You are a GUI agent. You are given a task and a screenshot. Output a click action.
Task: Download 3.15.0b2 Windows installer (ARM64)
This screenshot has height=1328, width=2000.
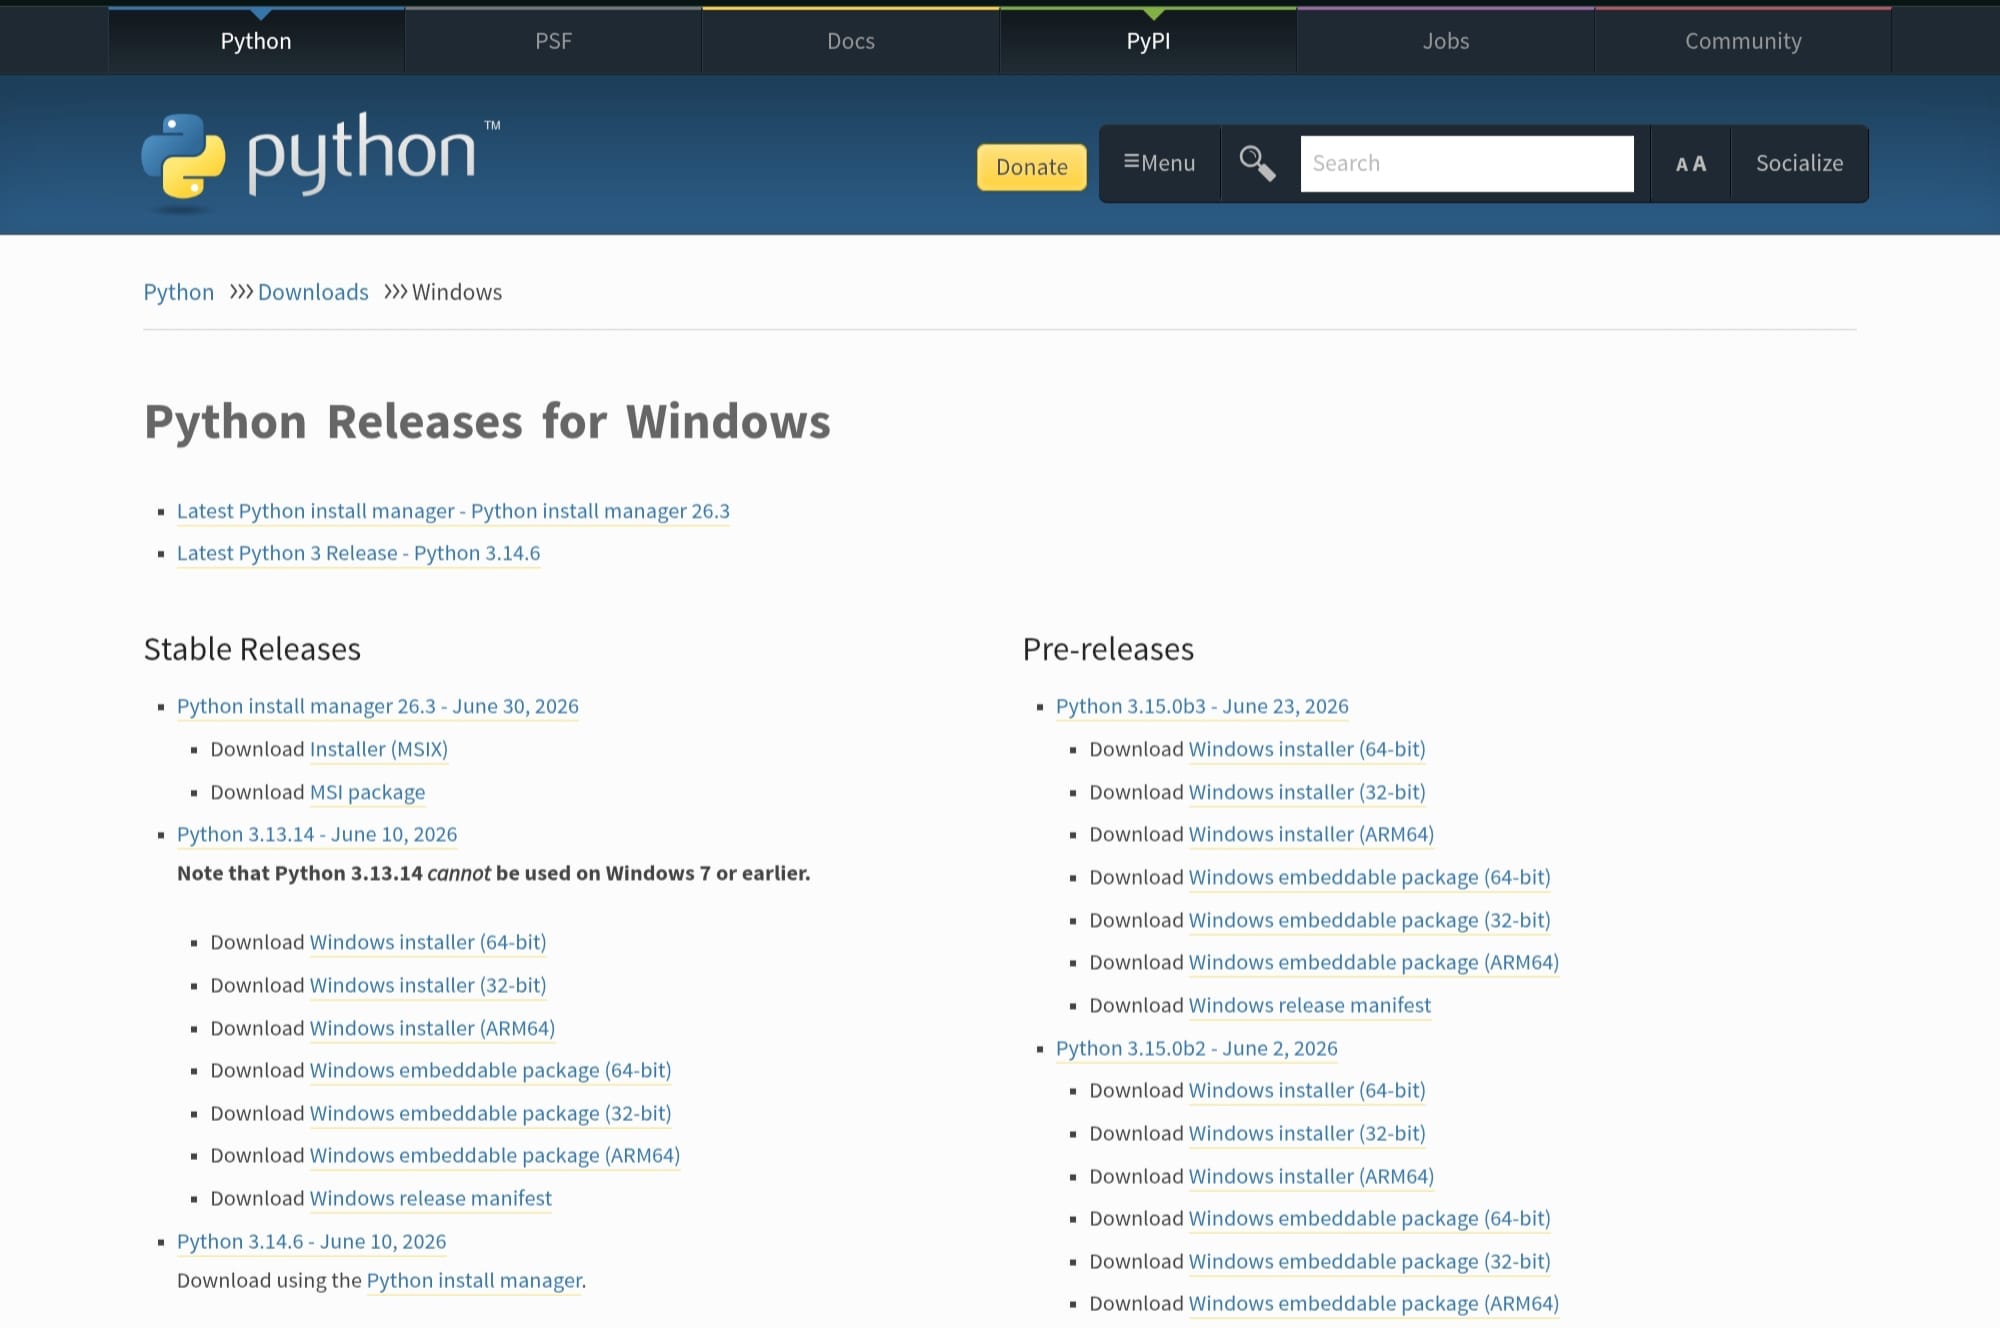[1311, 1176]
